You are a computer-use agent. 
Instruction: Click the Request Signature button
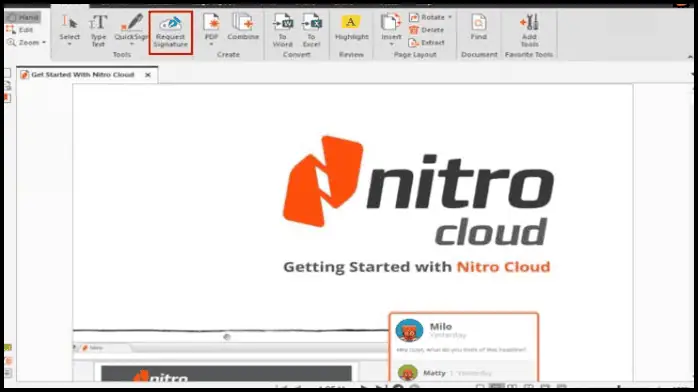[x=170, y=32]
